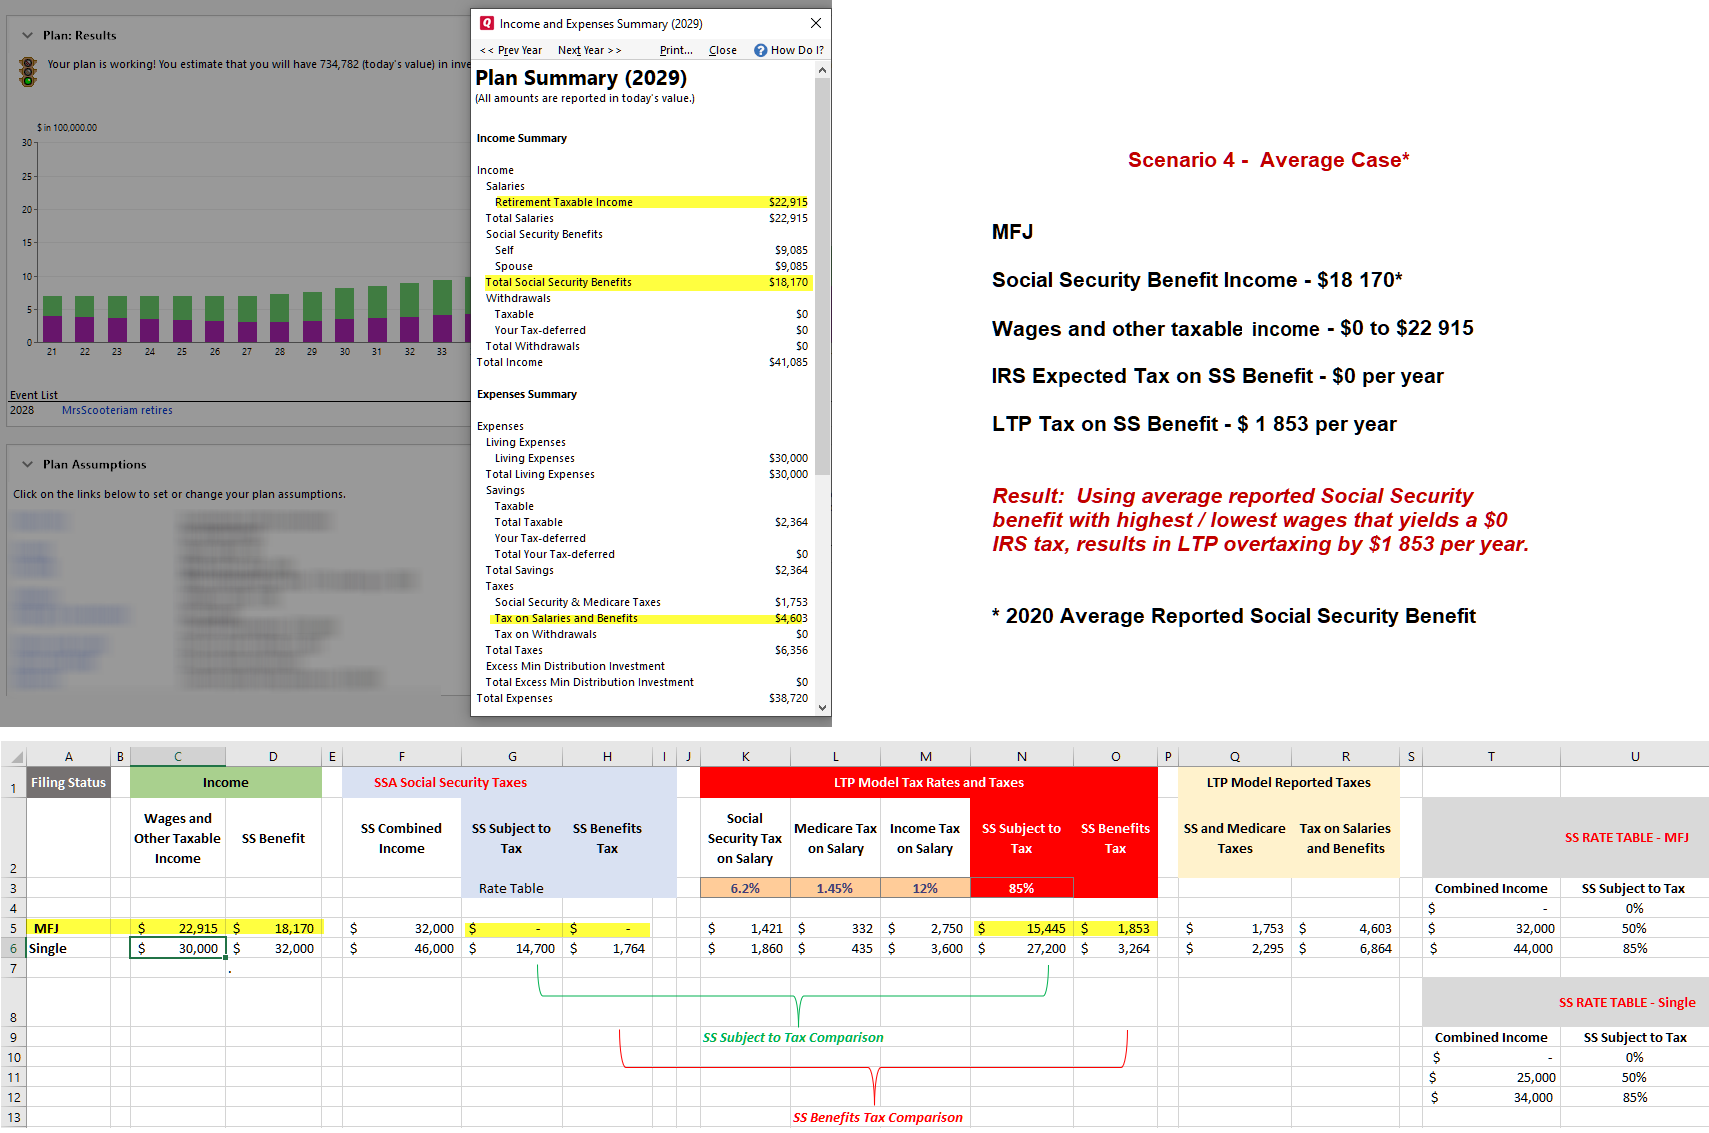This screenshot has height=1133, width=1709.
Task: Click the cell with value 18,170
Action: pos(273,928)
